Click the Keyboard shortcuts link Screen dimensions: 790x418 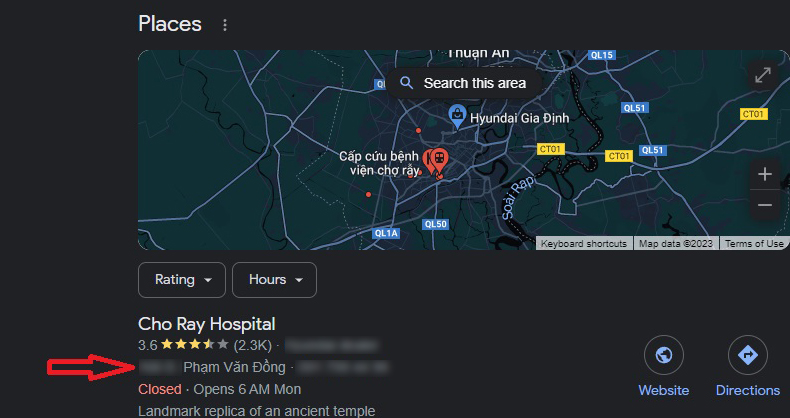[x=584, y=244]
